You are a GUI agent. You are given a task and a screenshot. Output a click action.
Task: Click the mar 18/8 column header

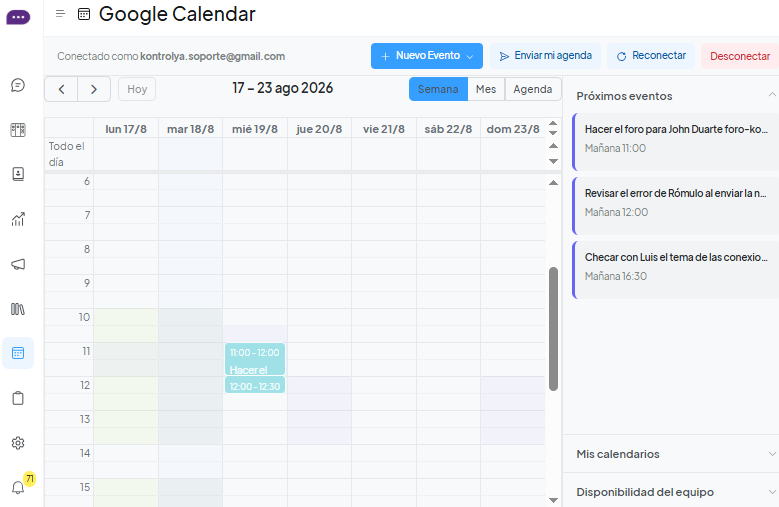(x=191, y=129)
